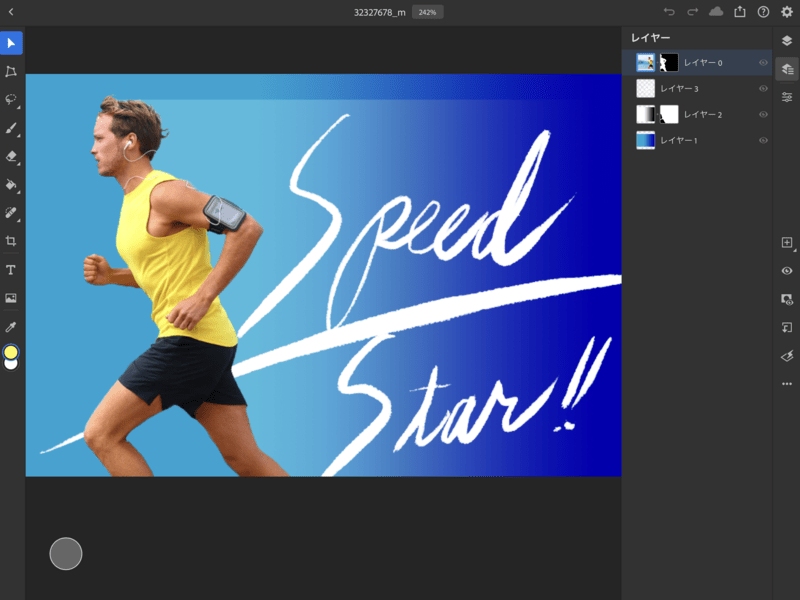Viewport: 800px width, 600px height.
Task: Open the layer properties panel
Action: pos(787,97)
